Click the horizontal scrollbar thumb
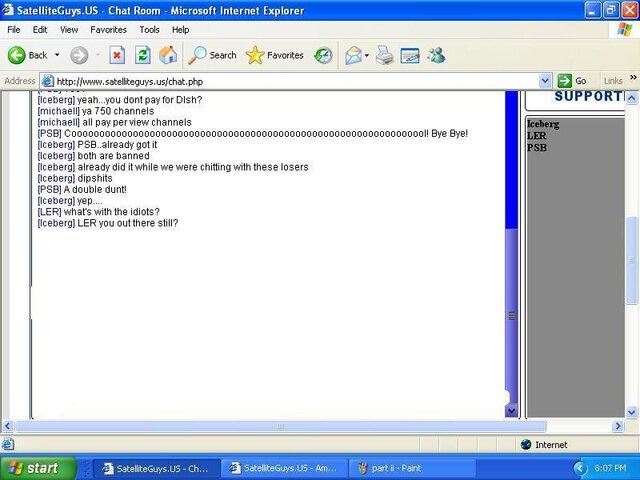Screen dimensions: 640x480 [280, 427]
